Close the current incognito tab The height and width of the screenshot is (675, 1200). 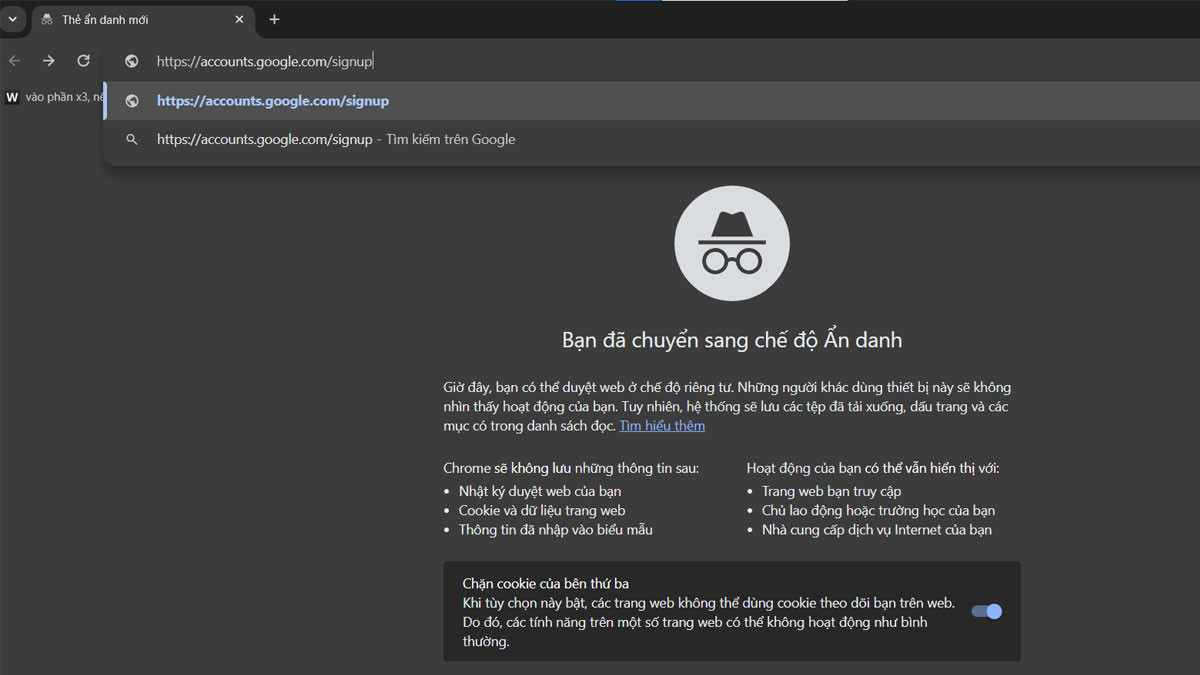point(239,19)
